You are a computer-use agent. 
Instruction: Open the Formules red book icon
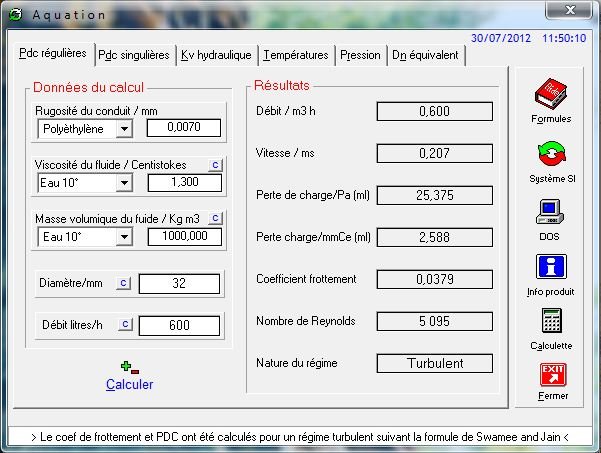point(551,95)
